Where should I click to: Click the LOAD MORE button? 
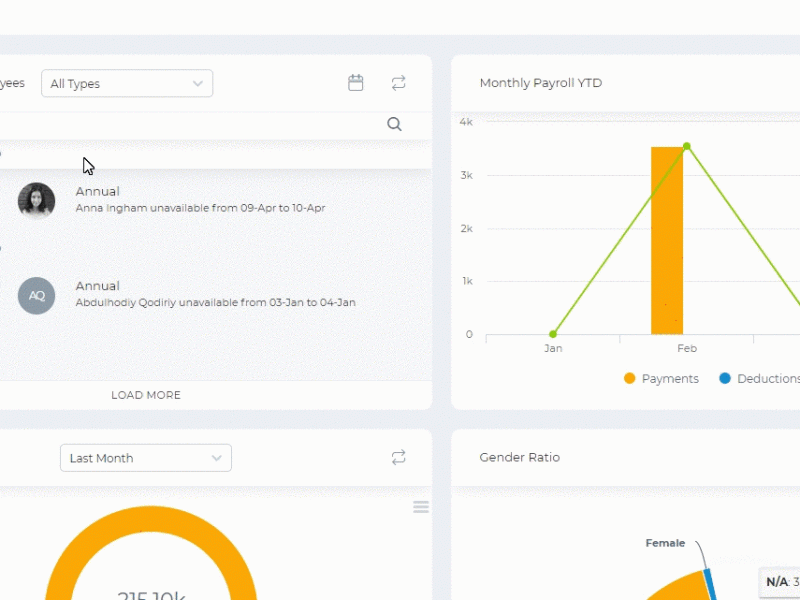tap(146, 395)
